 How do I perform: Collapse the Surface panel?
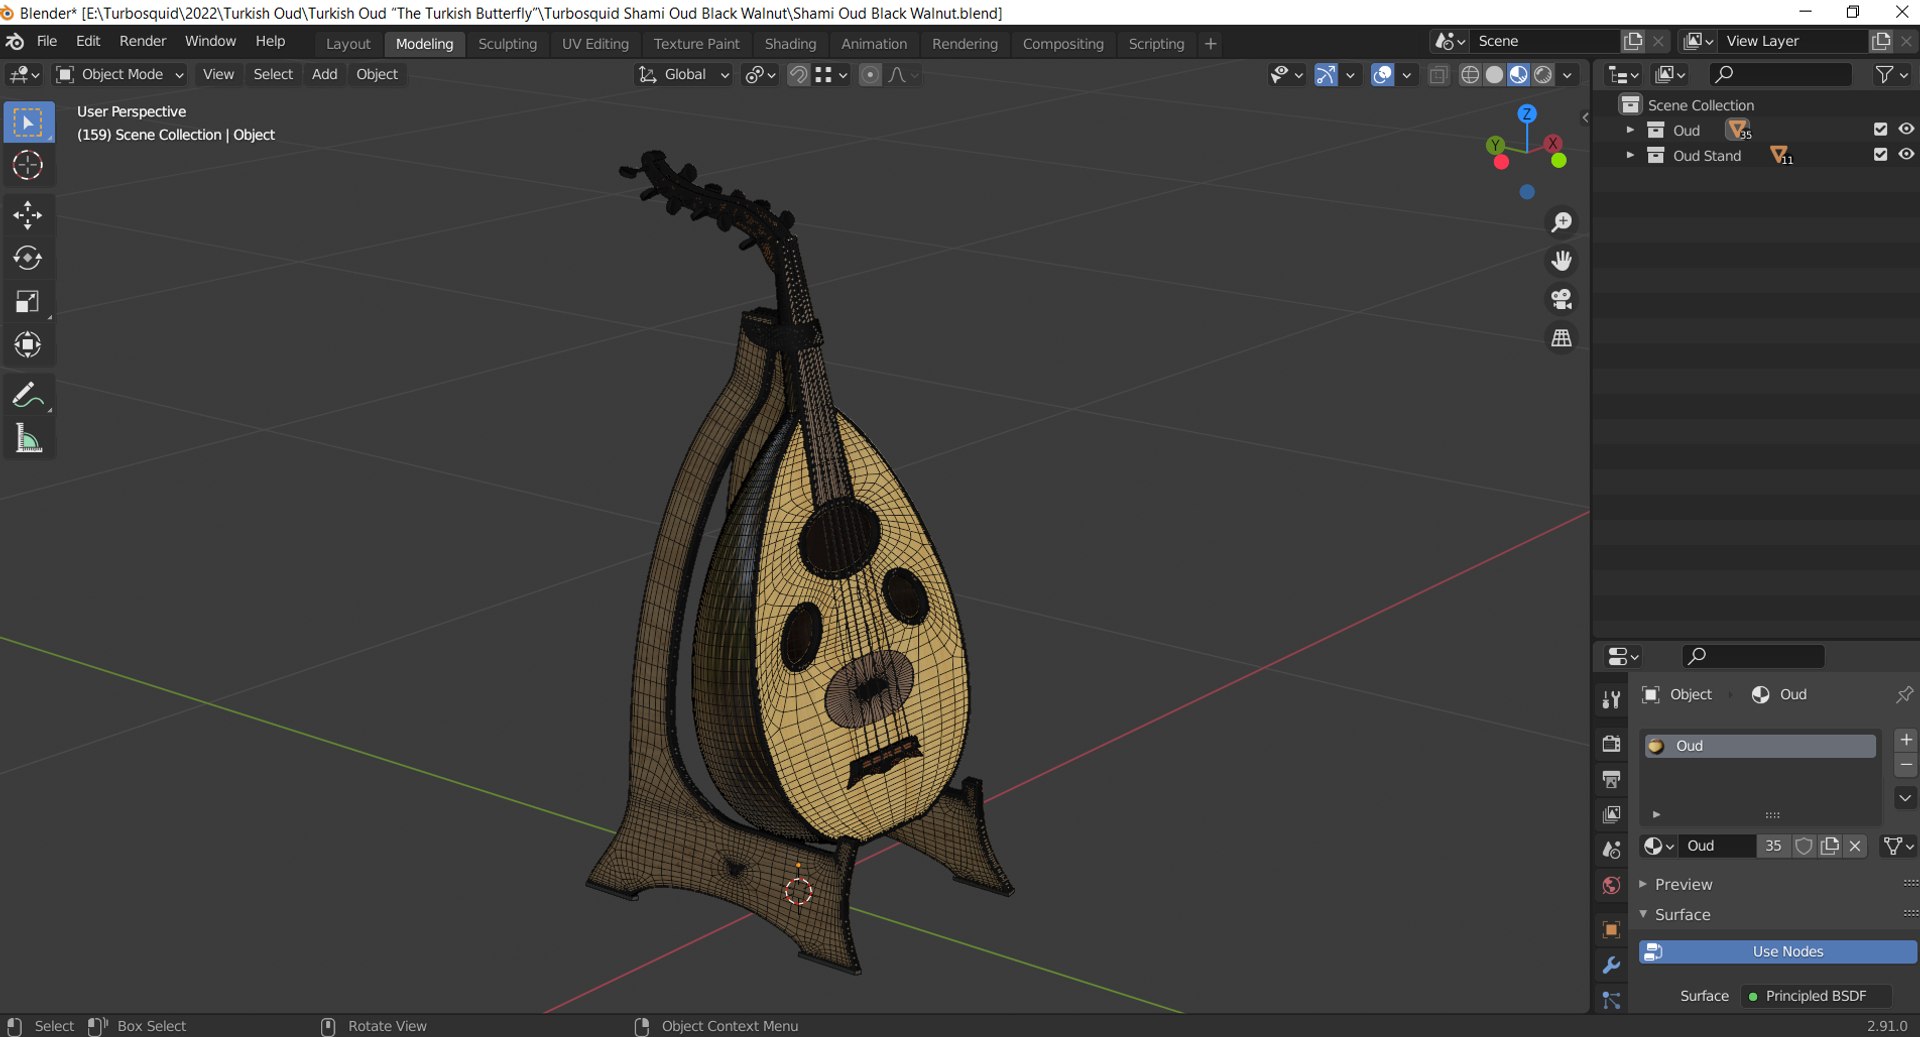[1682, 914]
